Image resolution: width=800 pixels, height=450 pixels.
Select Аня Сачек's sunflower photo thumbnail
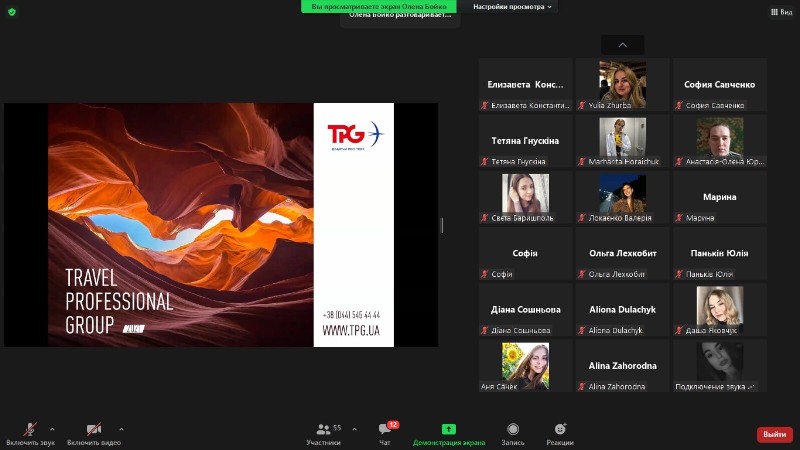coord(525,365)
